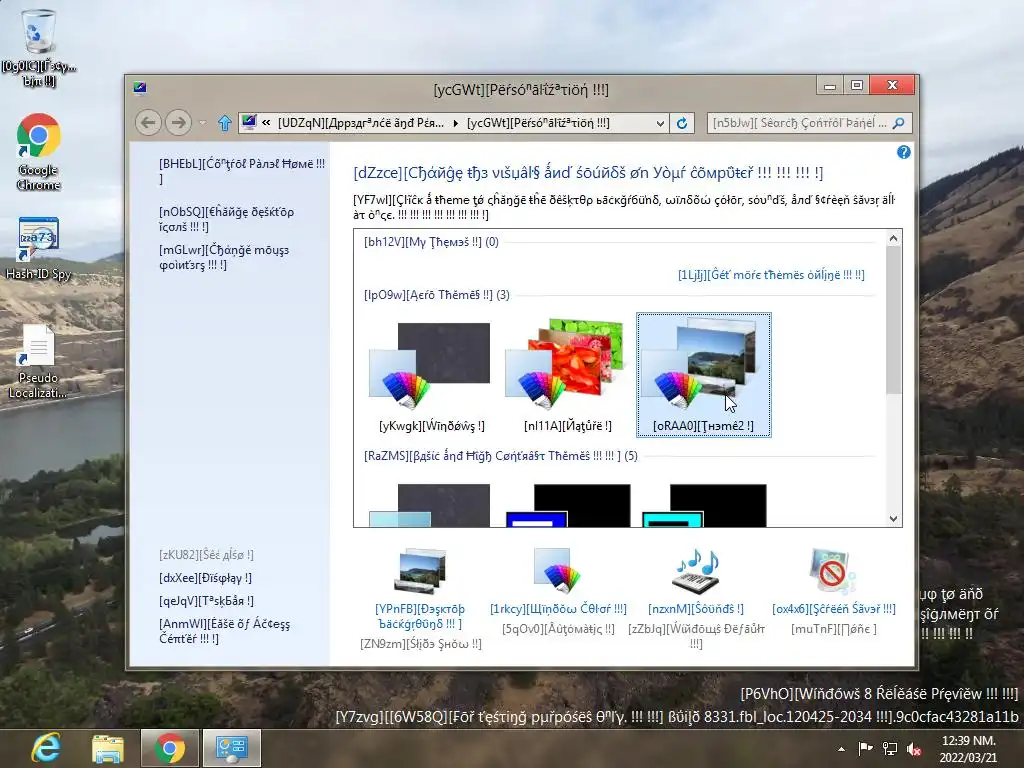Image resolution: width=1024 pixels, height=768 pixels.
Task: Click the Back navigation arrow
Action: coord(148,122)
